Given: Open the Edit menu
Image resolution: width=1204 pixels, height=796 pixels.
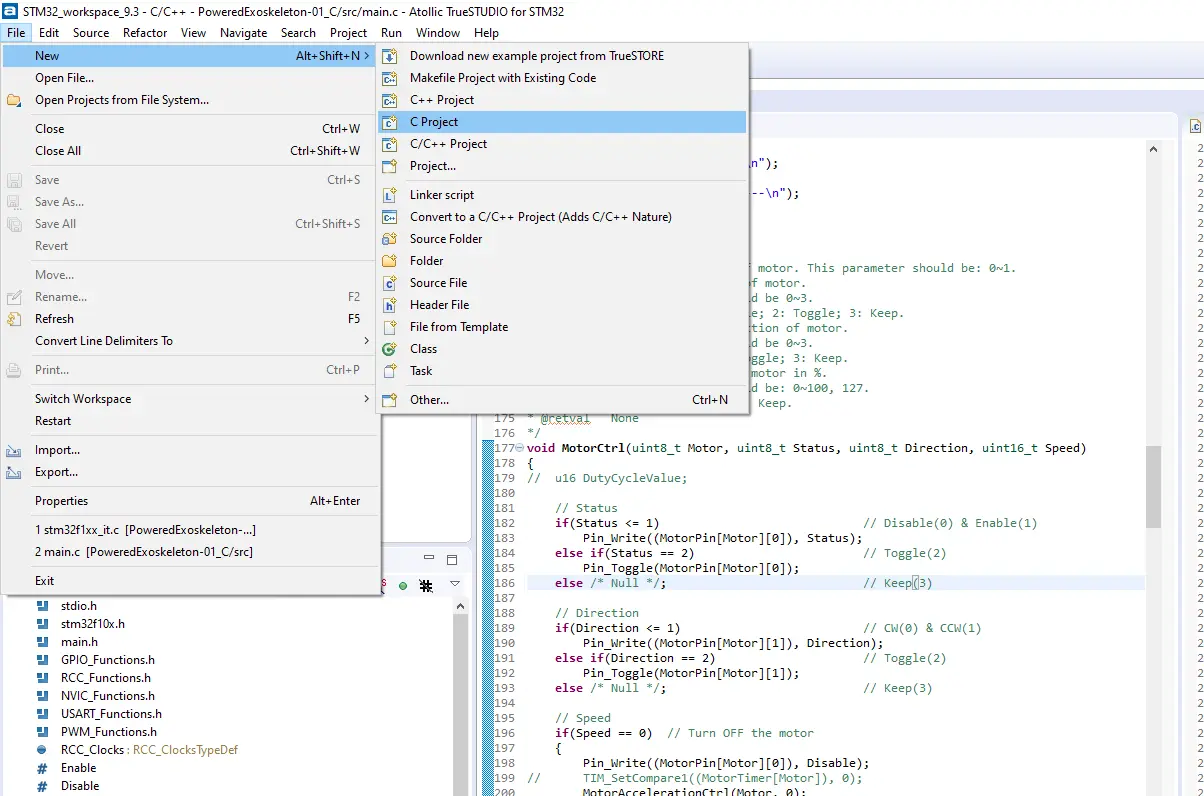Looking at the screenshot, I should tap(49, 33).
